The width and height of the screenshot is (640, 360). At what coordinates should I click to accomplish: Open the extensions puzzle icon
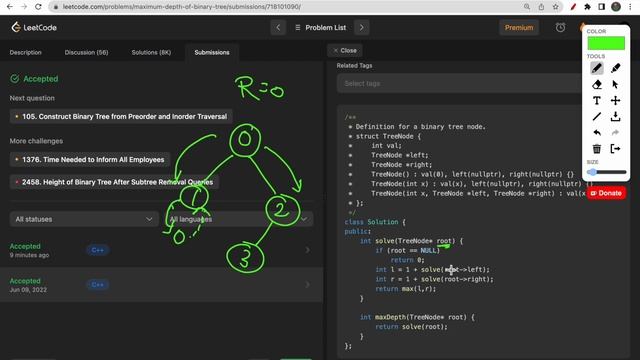pyautogui.click(x=587, y=7)
